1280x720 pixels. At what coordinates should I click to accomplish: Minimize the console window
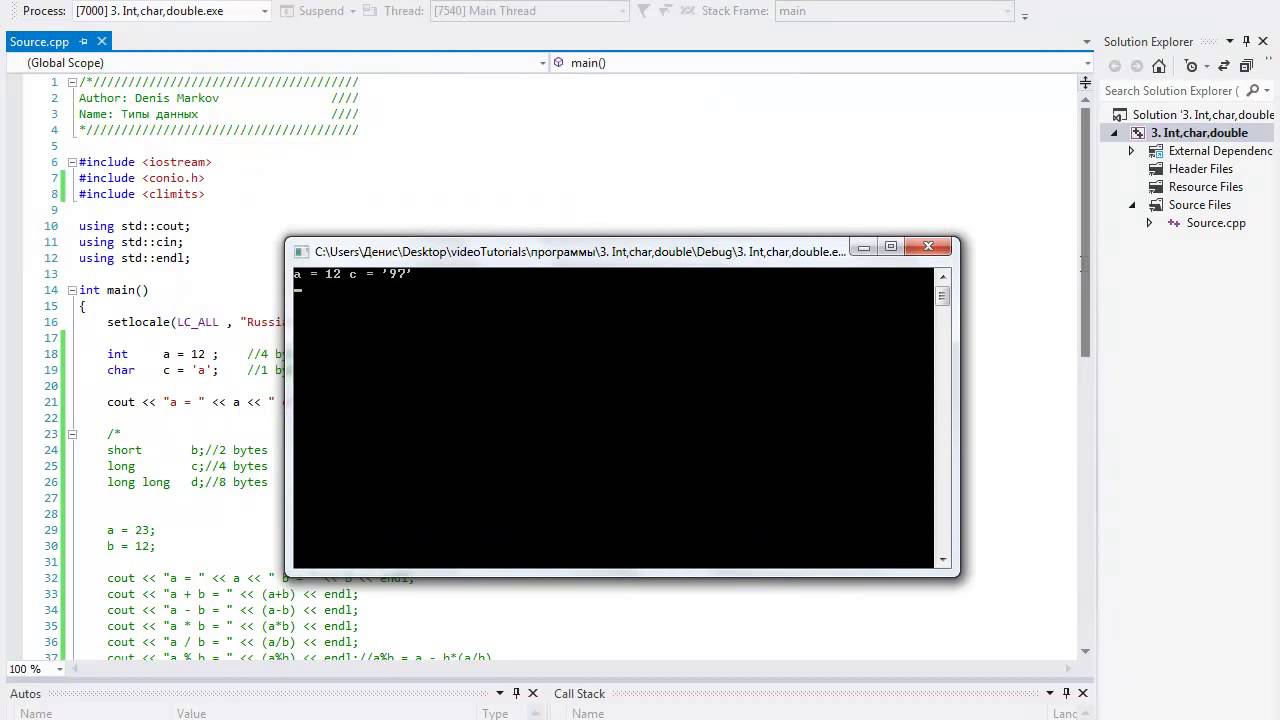864,246
